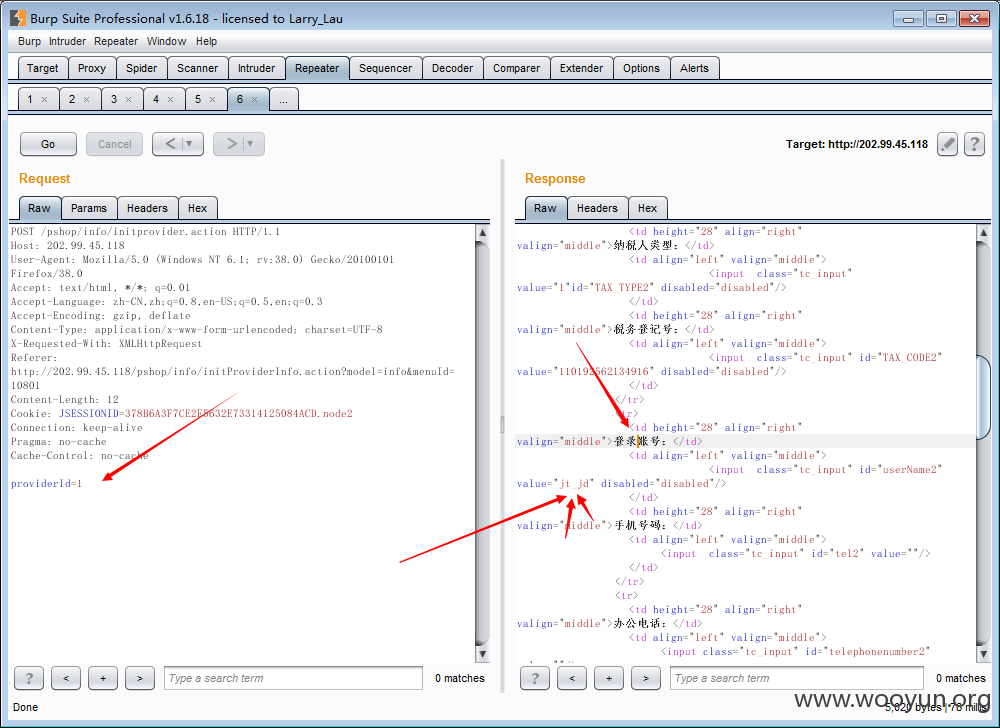Viewport: 1000px width, 728px height.
Task: Click the plus button in request search bar
Action: [x=103, y=678]
